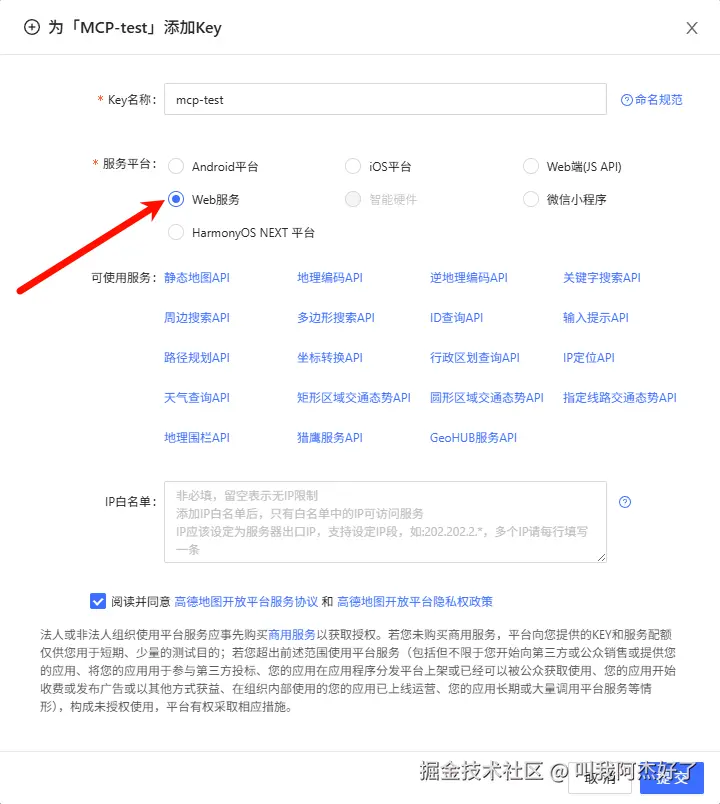720x804 pixels.
Task: Open the 商用服务 link in the notice
Action: (x=291, y=635)
